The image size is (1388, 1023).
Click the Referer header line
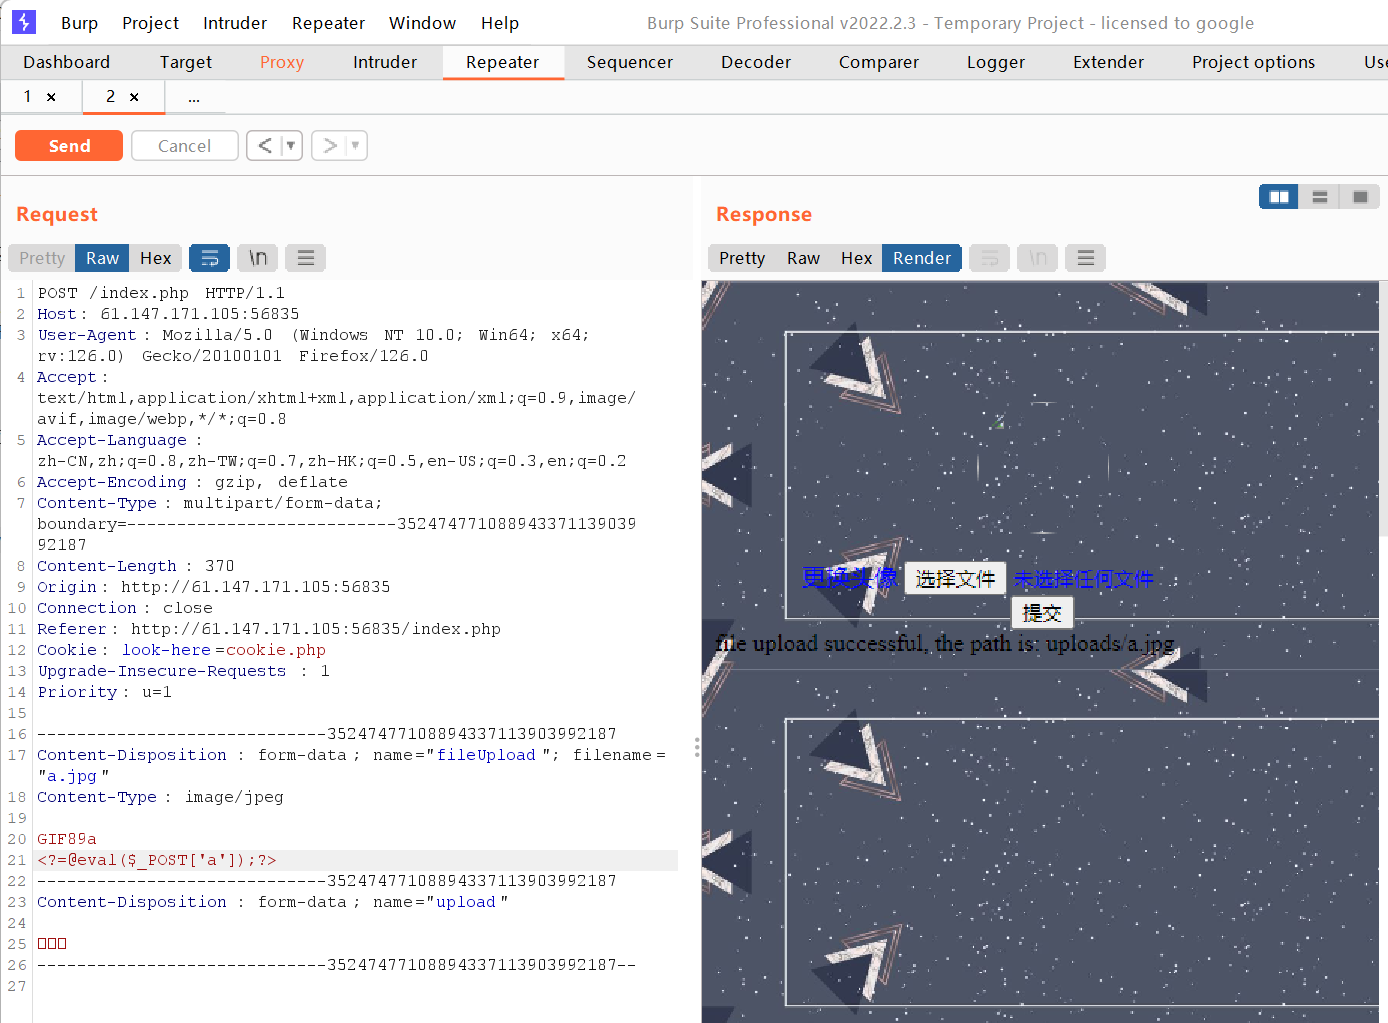269,629
